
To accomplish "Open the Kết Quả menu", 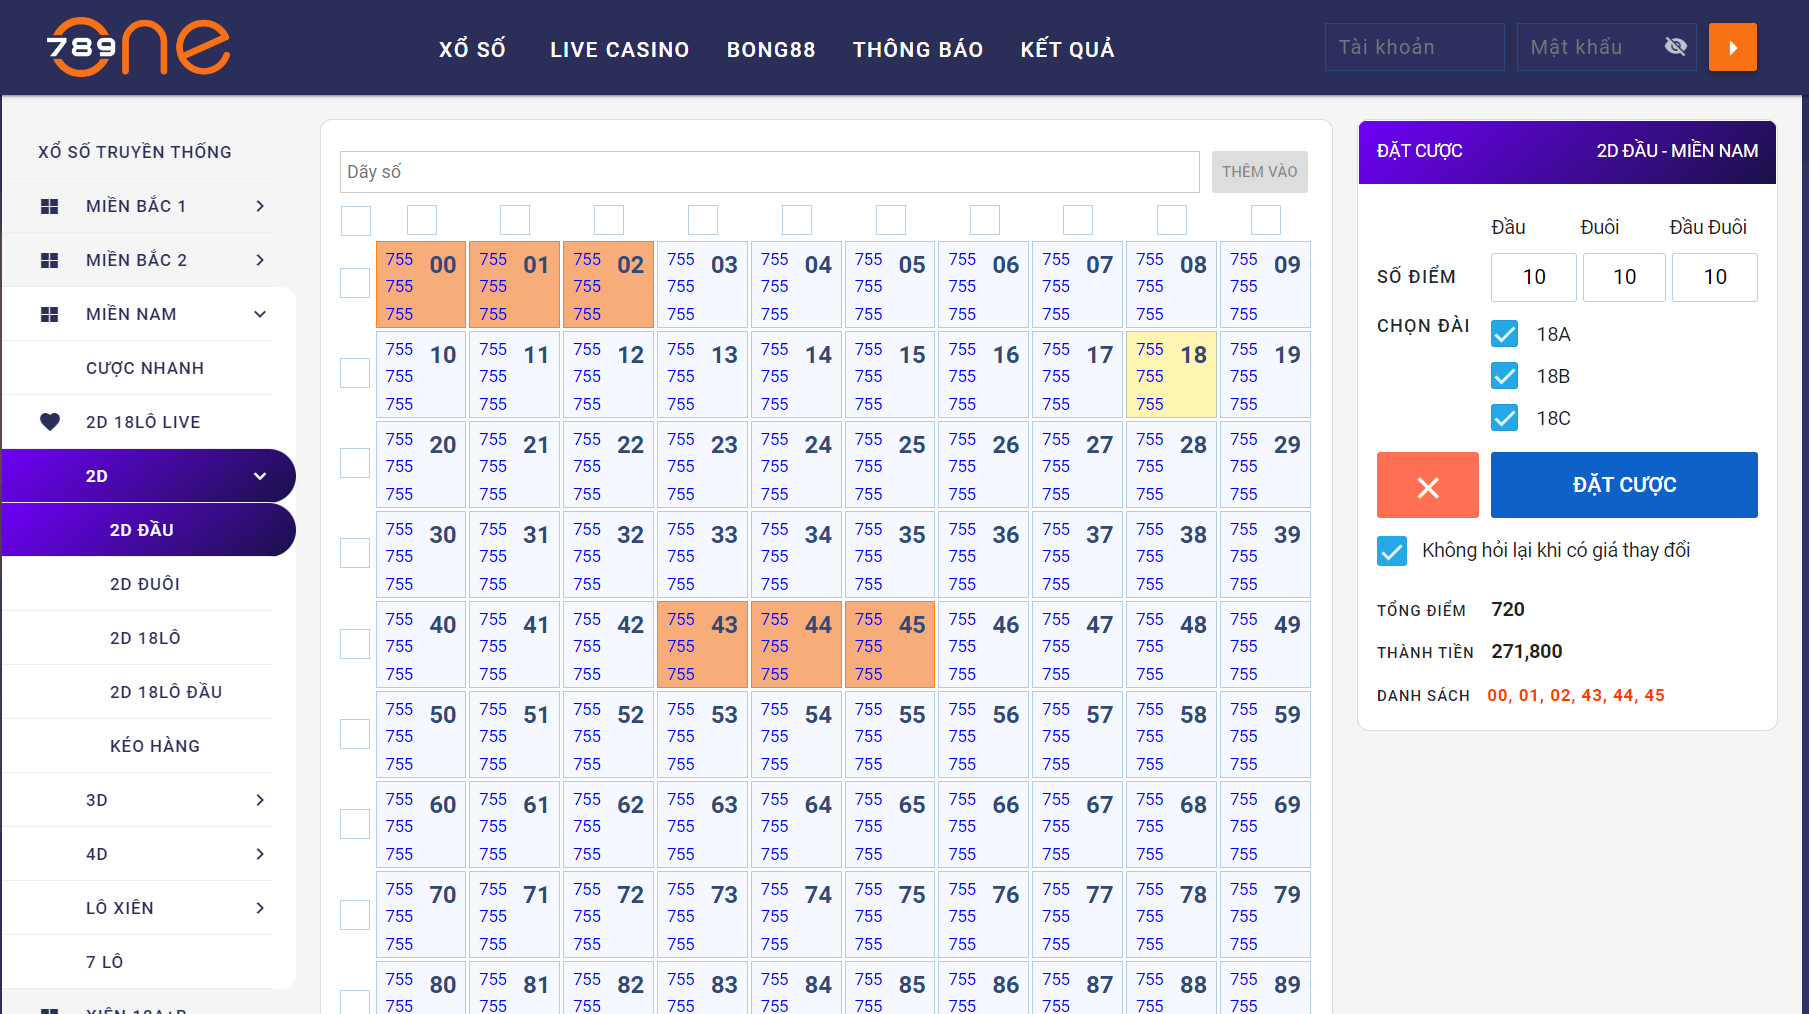I will 1067,49.
